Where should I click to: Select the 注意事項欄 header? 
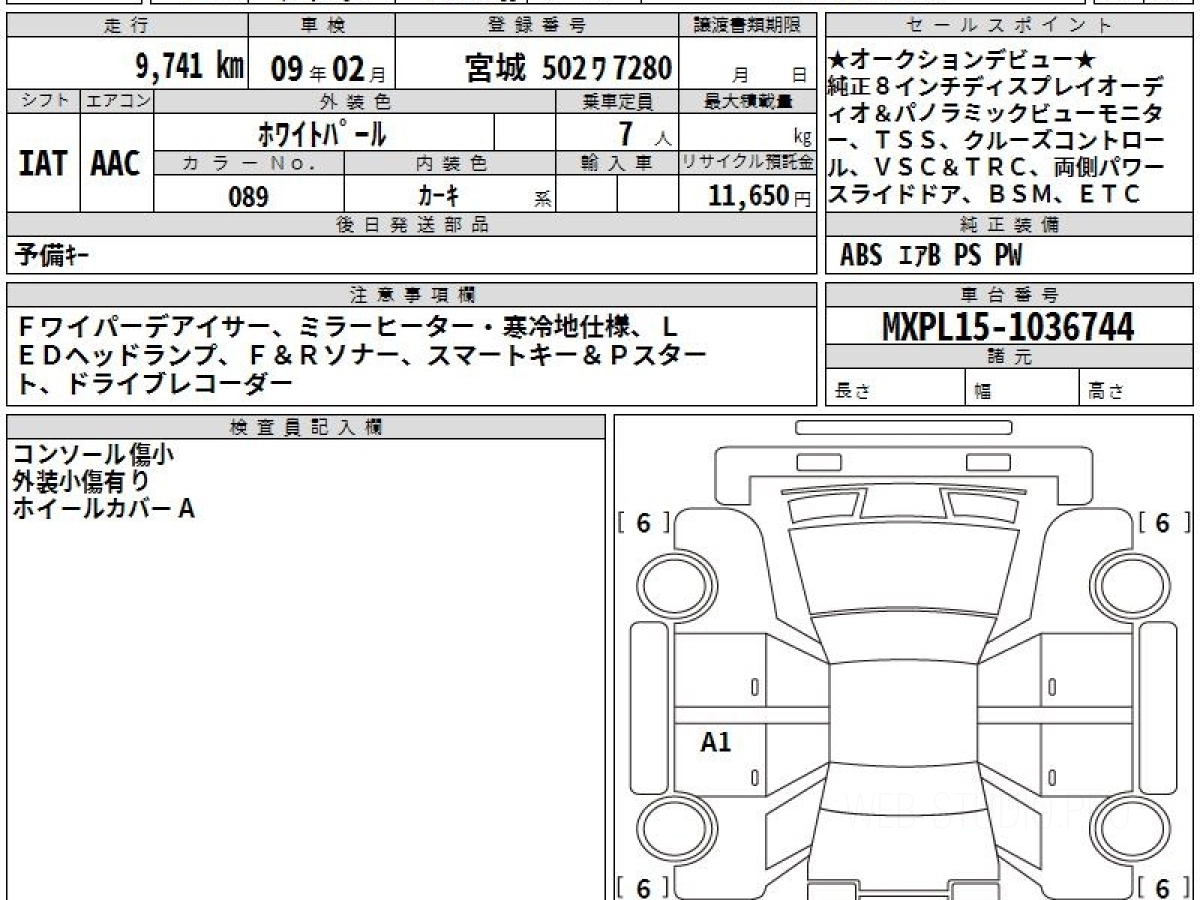click(x=411, y=294)
